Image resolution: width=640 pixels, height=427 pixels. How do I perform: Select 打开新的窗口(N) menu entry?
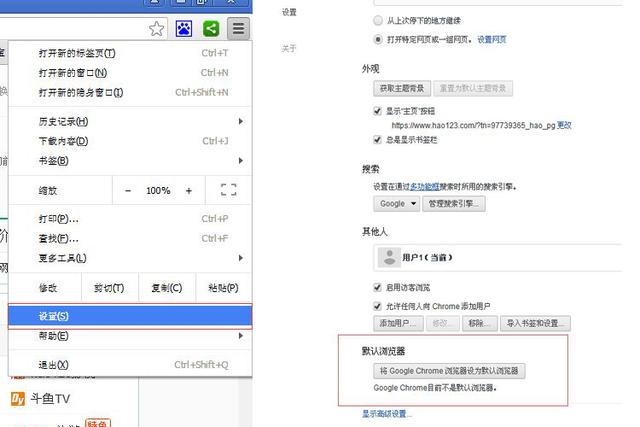point(130,73)
